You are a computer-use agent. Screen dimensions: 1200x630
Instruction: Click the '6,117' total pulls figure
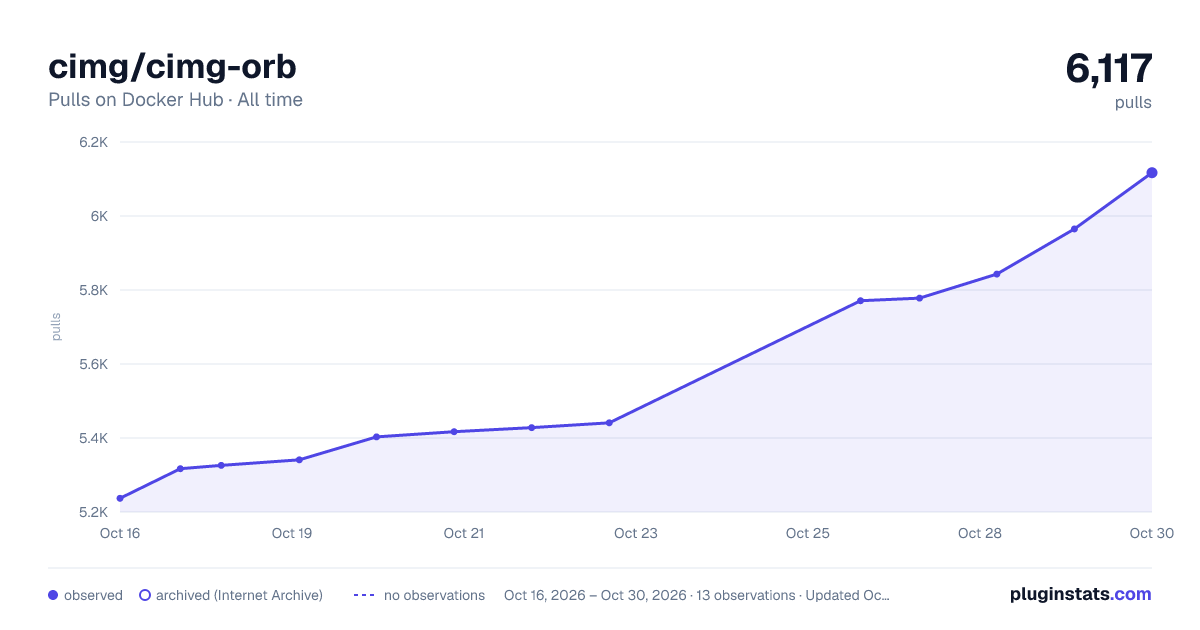point(1109,68)
